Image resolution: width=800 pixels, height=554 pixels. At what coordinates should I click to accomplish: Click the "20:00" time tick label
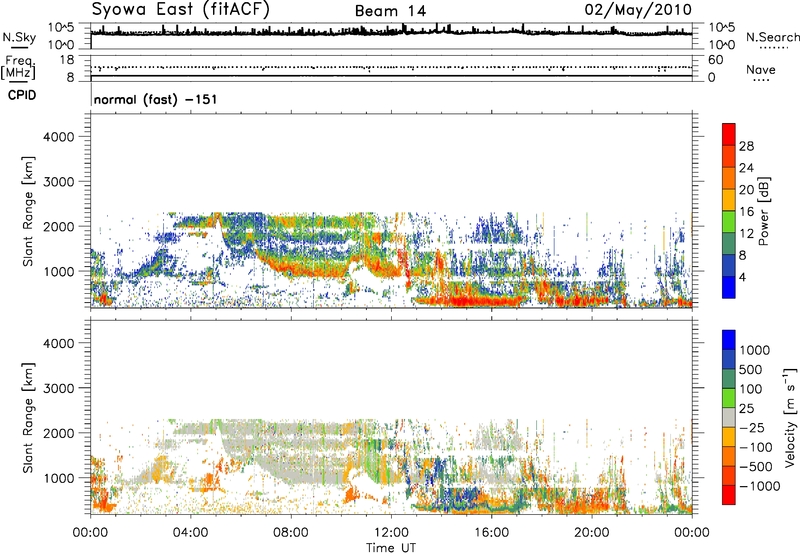[x=591, y=533]
